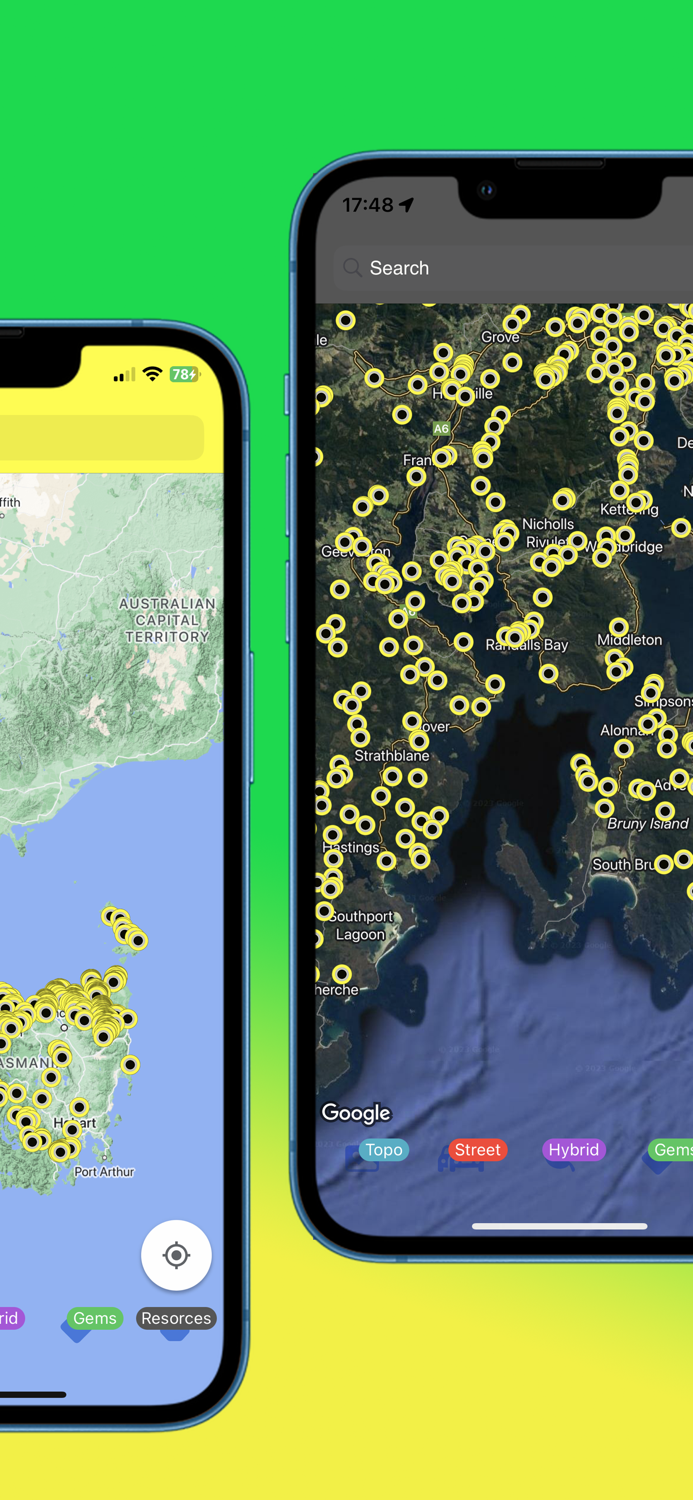Viewport: 693px width, 1500px height.
Task: Open the Resorces chip on the left phone
Action: point(176,1318)
